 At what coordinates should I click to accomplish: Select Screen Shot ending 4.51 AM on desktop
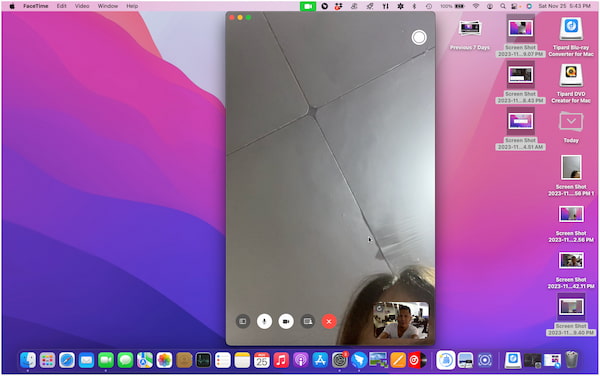coord(520,129)
